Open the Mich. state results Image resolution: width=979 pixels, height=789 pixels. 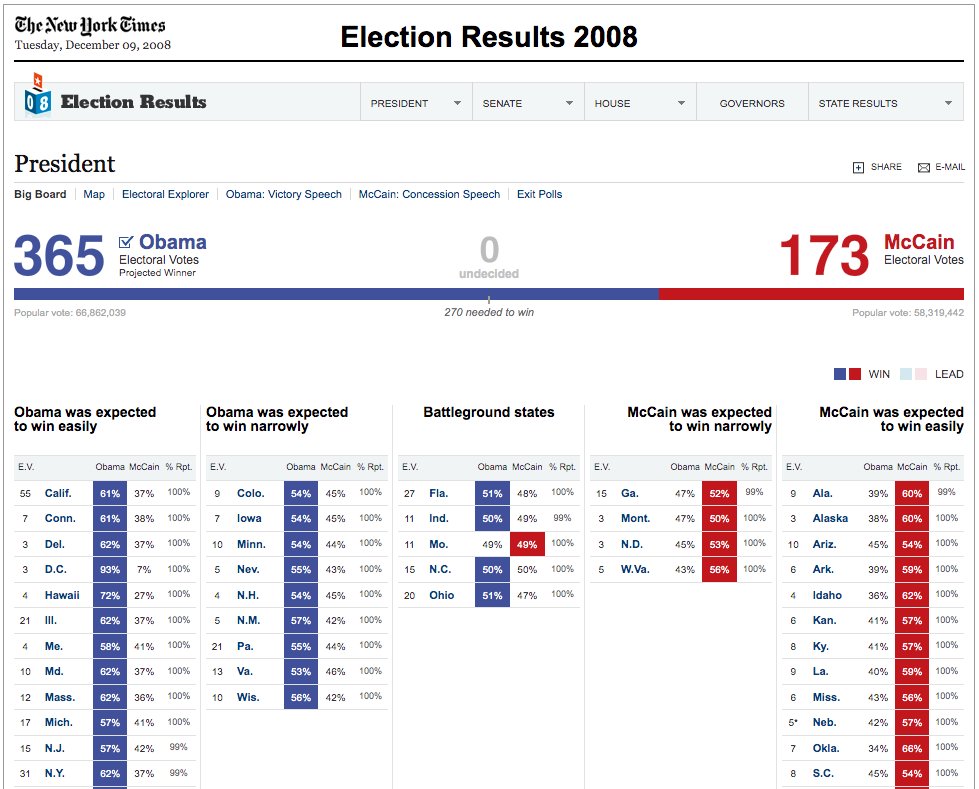59,722
